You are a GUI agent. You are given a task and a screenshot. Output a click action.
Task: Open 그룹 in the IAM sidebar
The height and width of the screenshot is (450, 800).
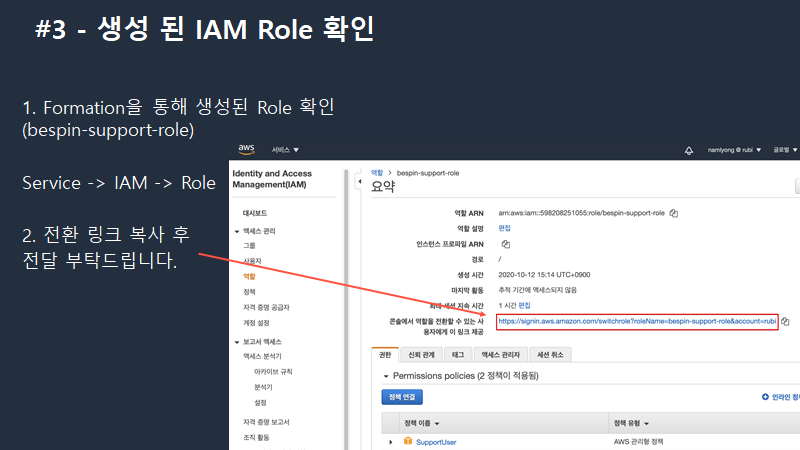[x=249, y=245]
